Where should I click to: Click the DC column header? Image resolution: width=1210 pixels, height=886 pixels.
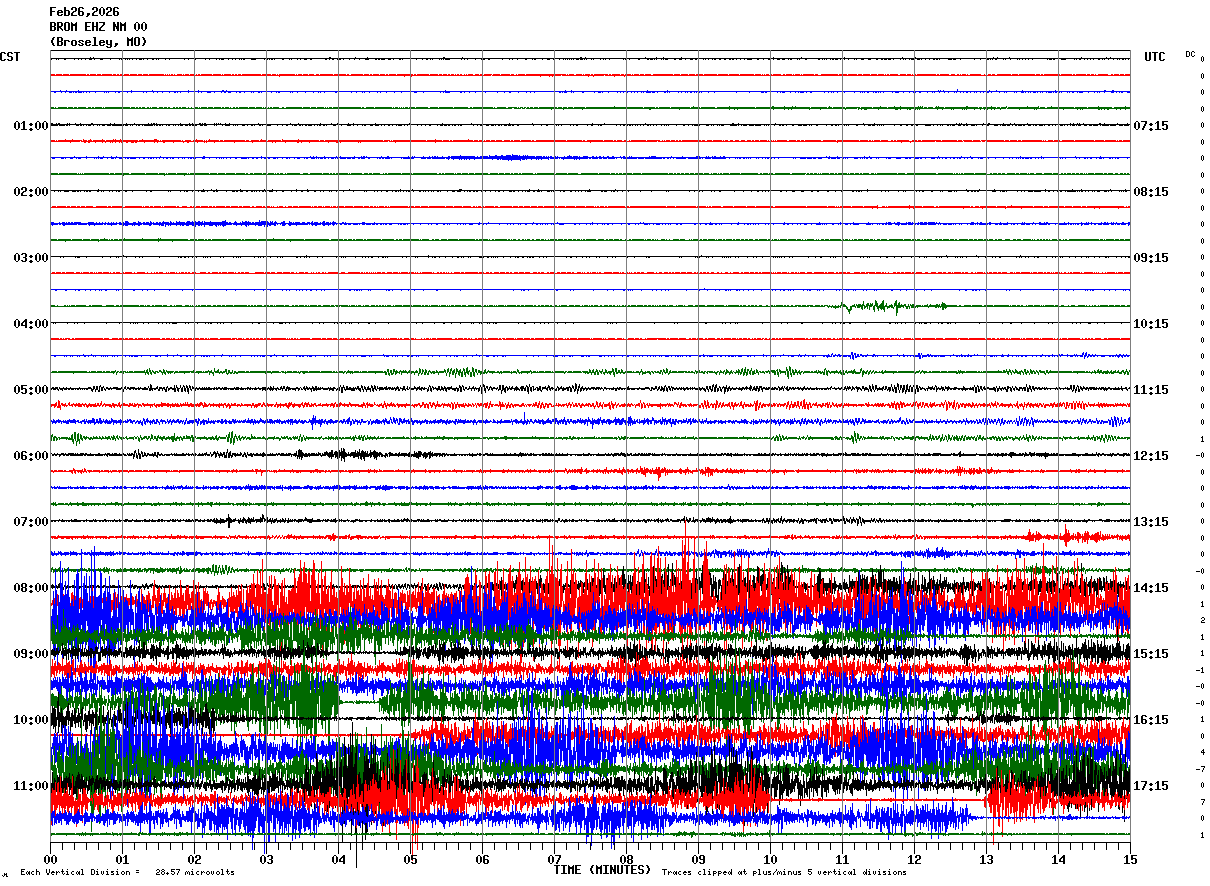[x=1190, y=54]
